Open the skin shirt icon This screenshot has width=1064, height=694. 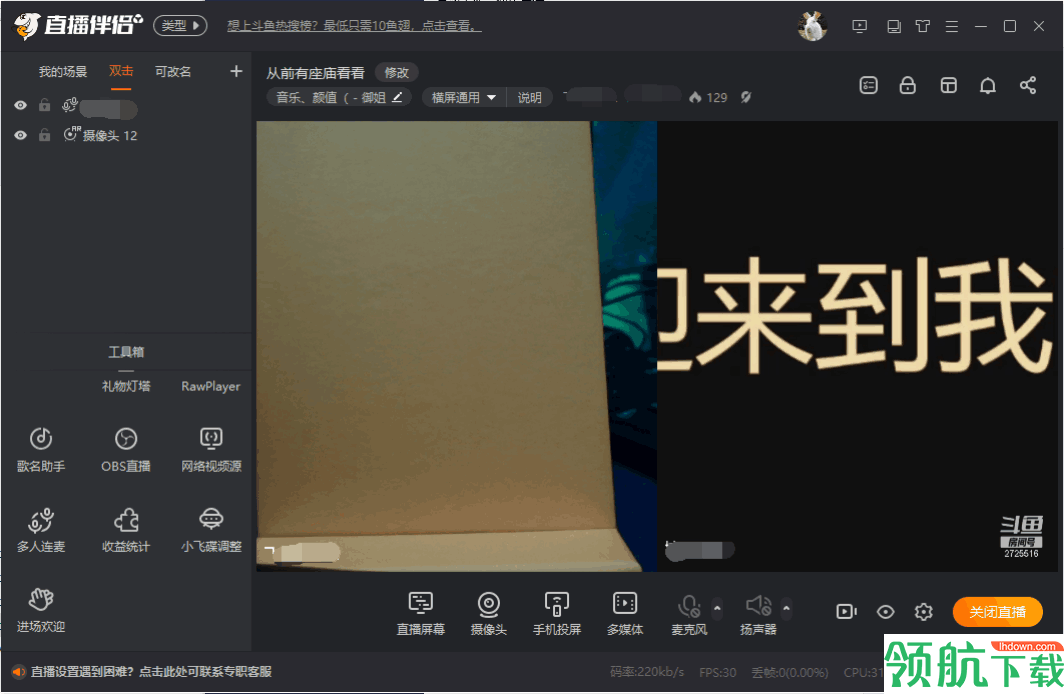(x=922, y=26)
